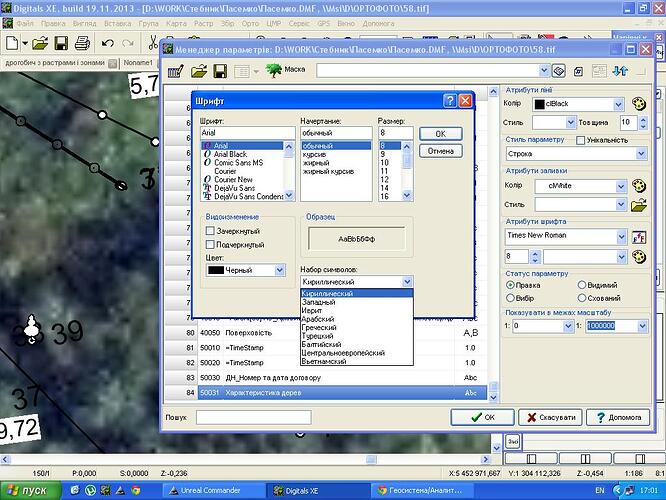Viewport: 666px width, 500px height.
Task: Click the Cut scissors icon
Action: pos(152,42)
